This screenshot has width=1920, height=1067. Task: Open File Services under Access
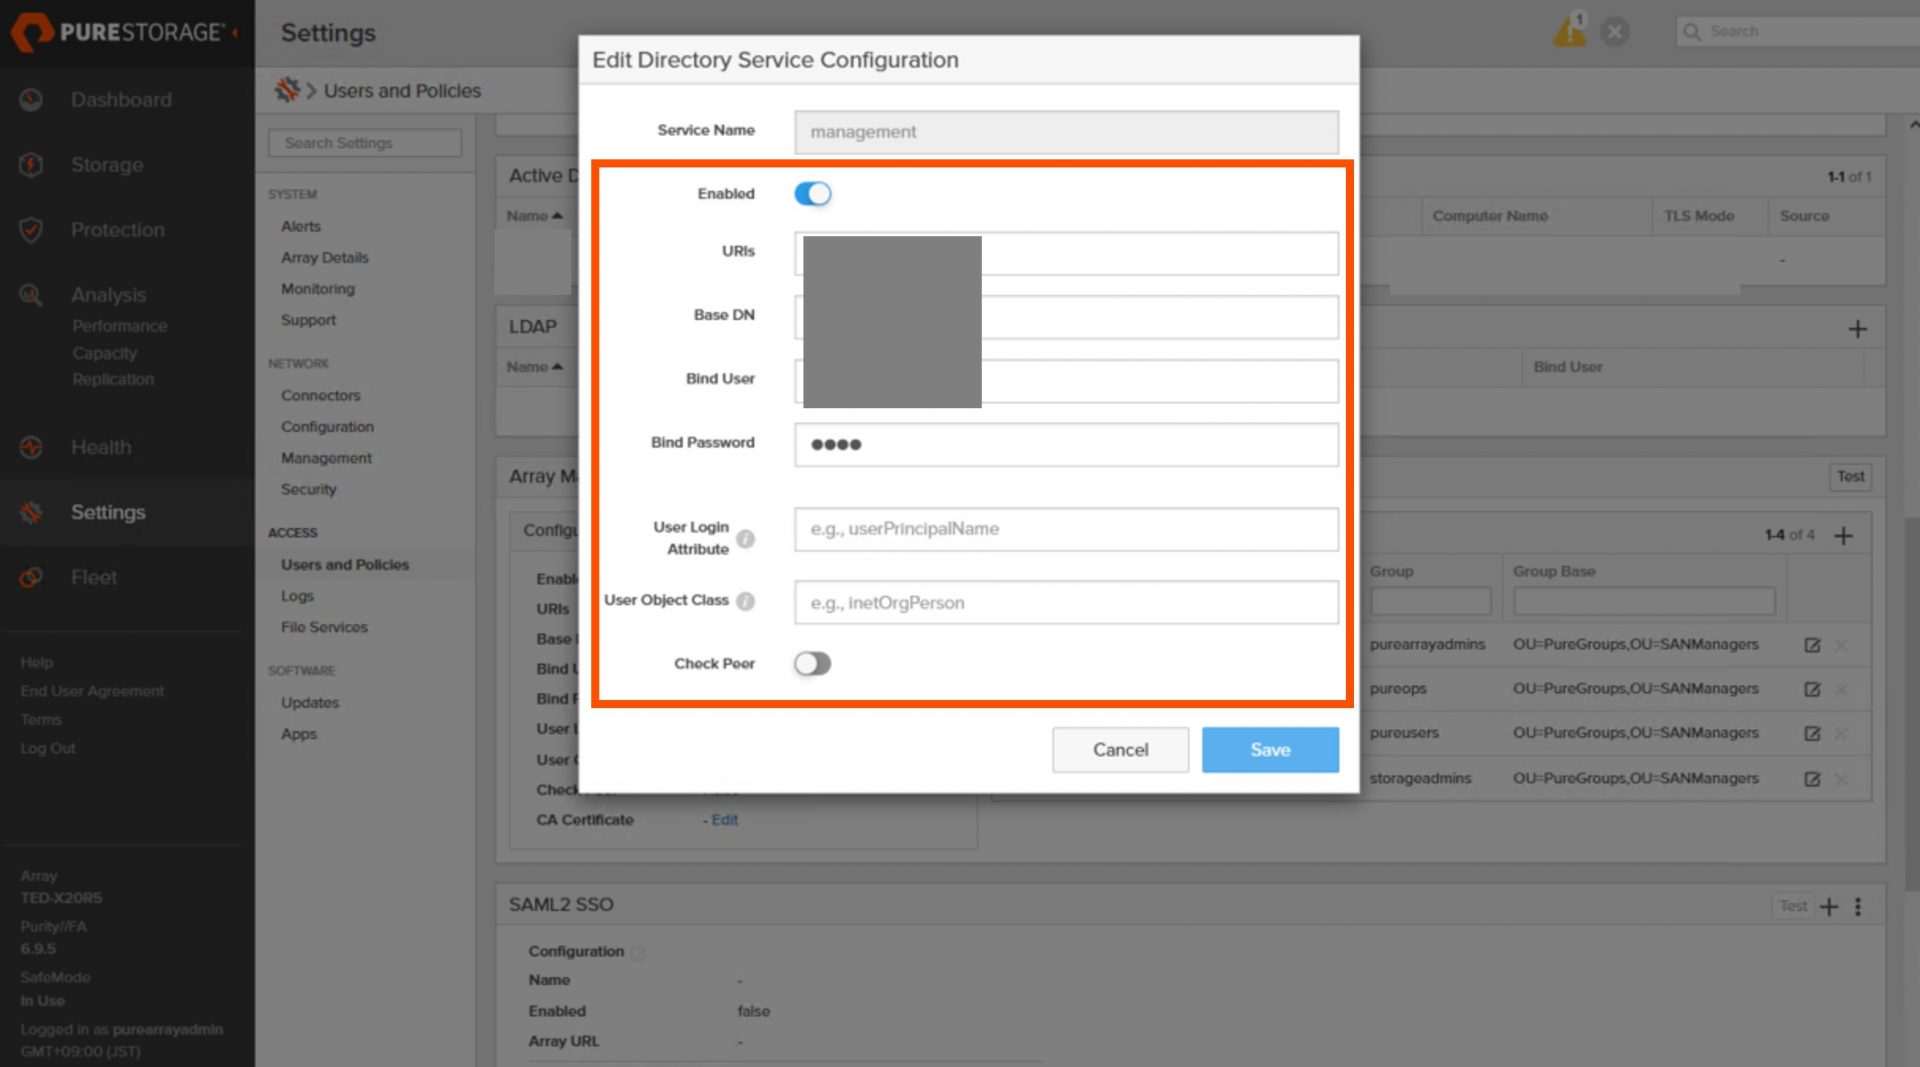[324, 627]
